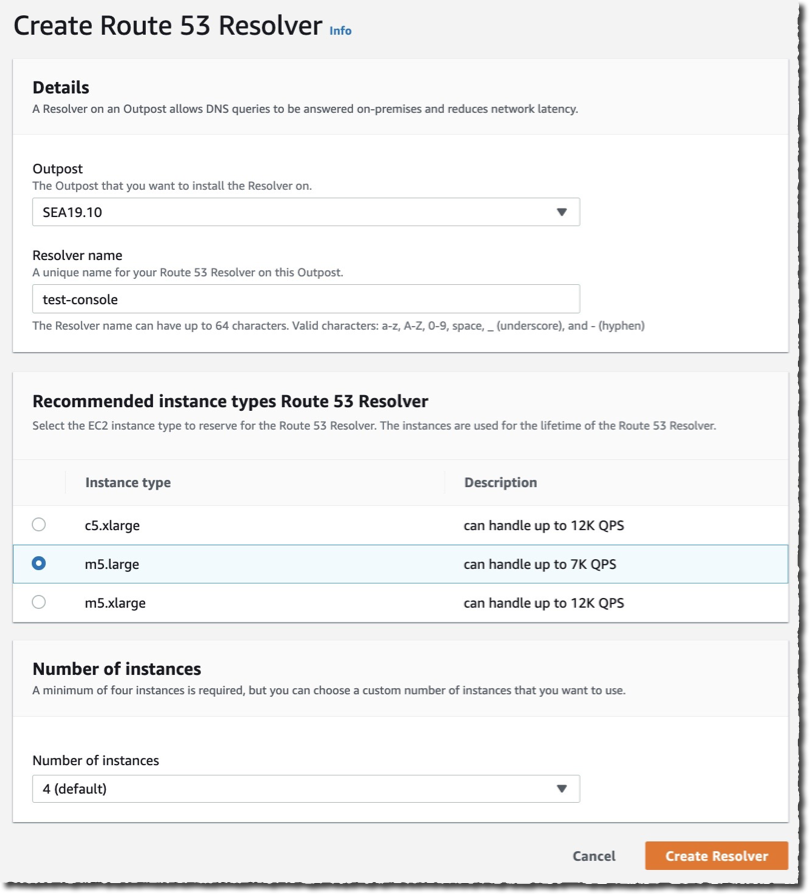Click the Cancel button
The width and height of the screenshot is (810, 894).
pos(593,856)
